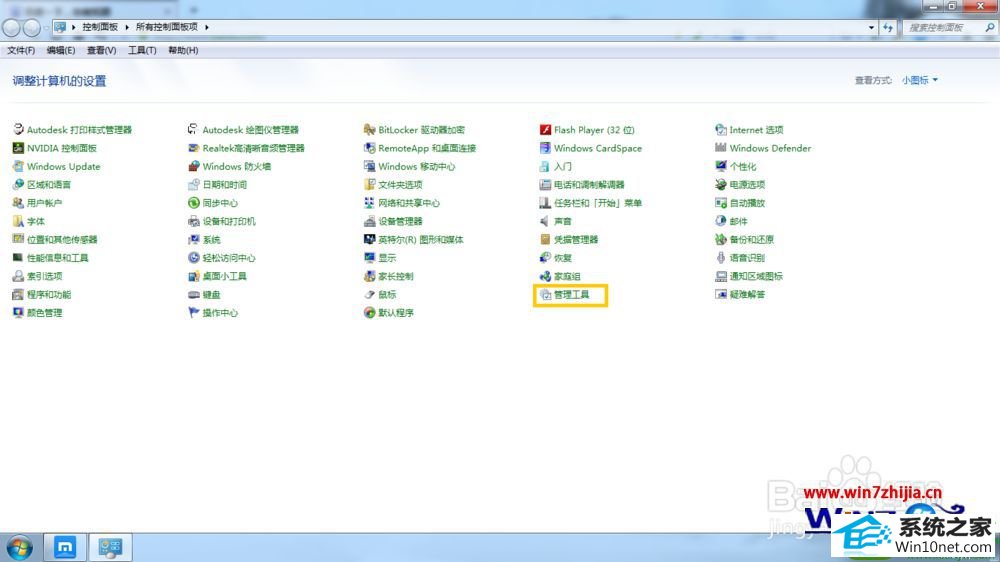Open the 个性化 link

point(743,166)
